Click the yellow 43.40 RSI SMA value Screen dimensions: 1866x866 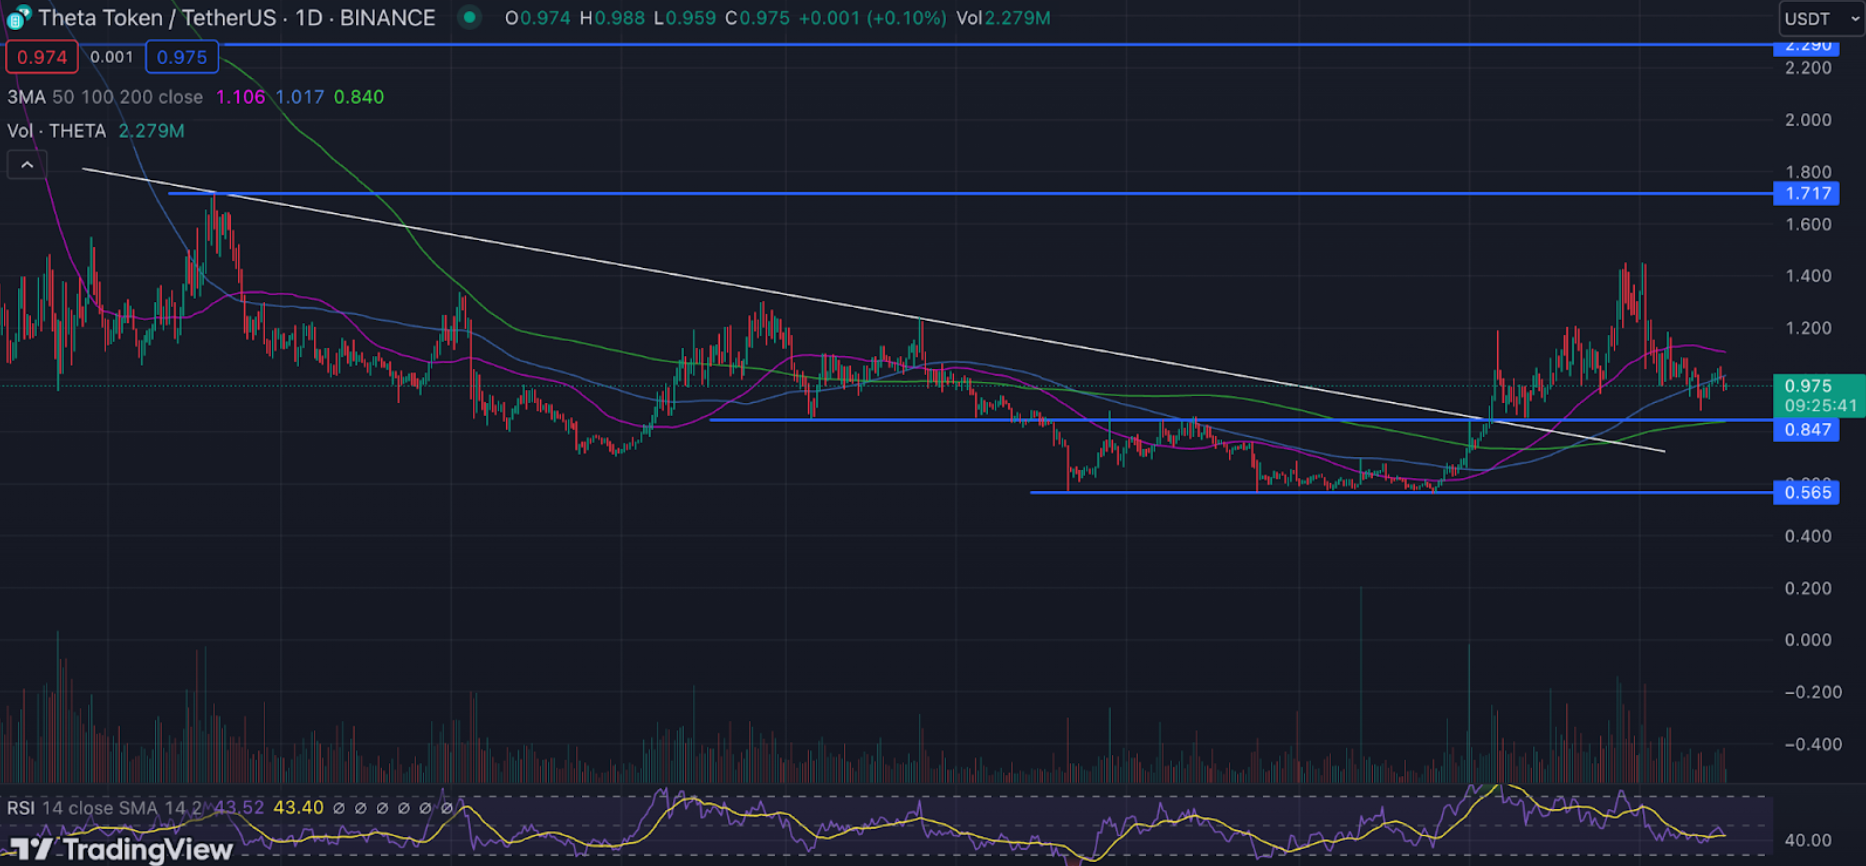(x=298, y=808)
